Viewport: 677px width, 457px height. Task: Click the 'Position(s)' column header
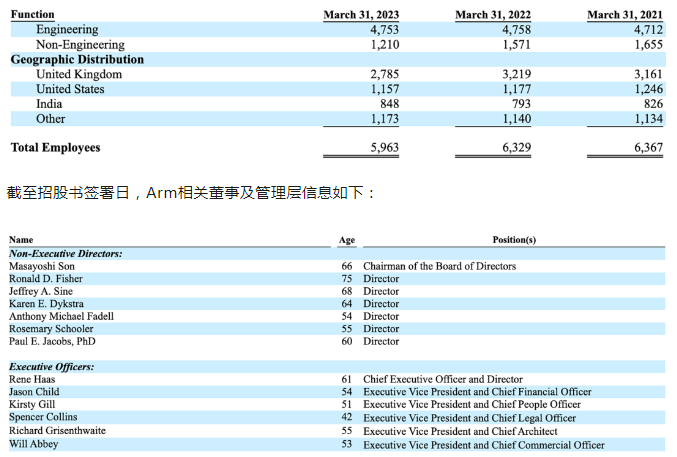point(514,240)
